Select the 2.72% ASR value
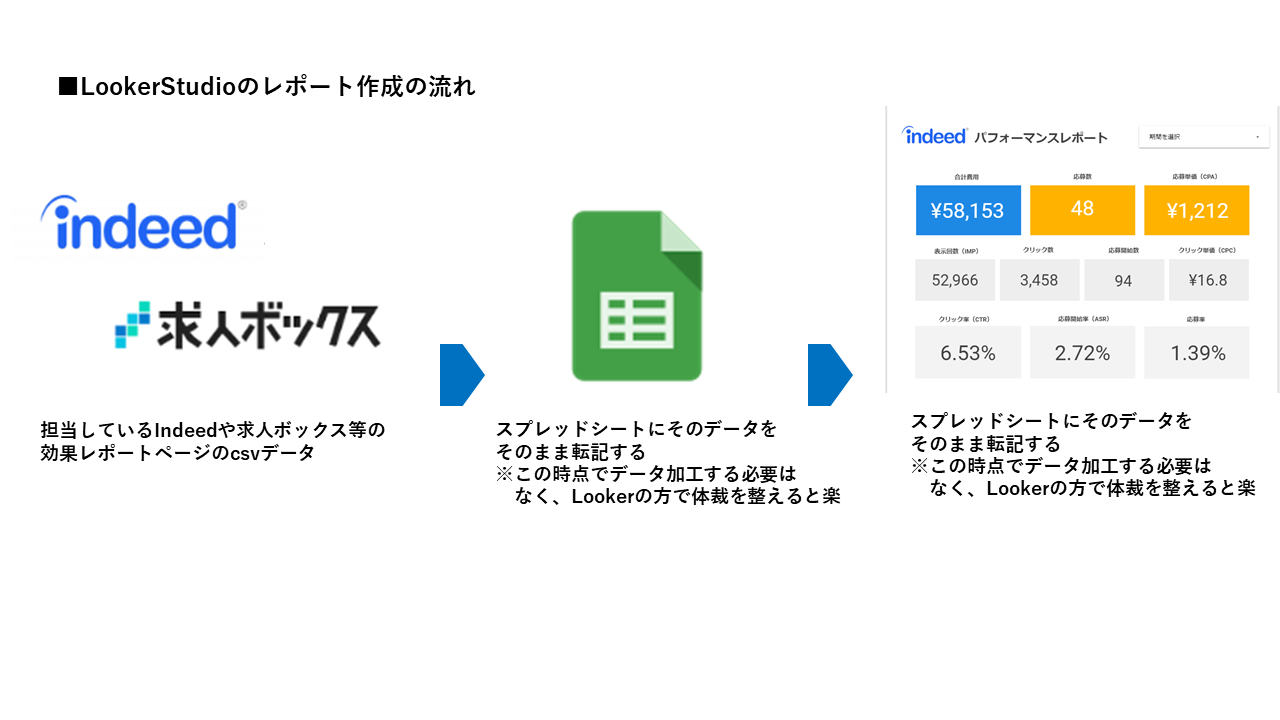Viewport: 1280px width, 720px height. (x=1082, y=353)
